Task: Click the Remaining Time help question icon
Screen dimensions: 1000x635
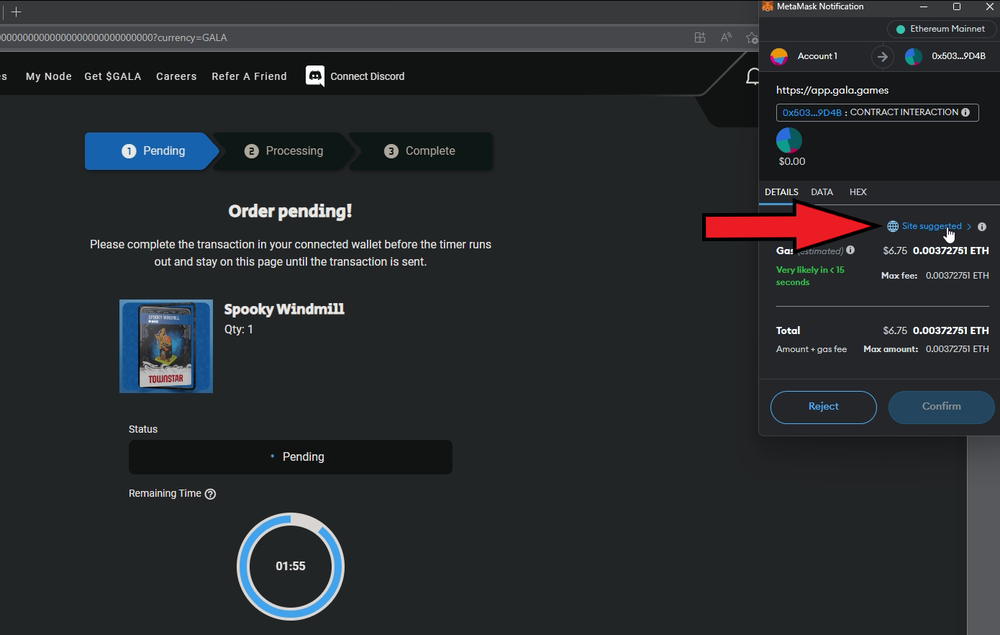Action: tap(210, 494)
